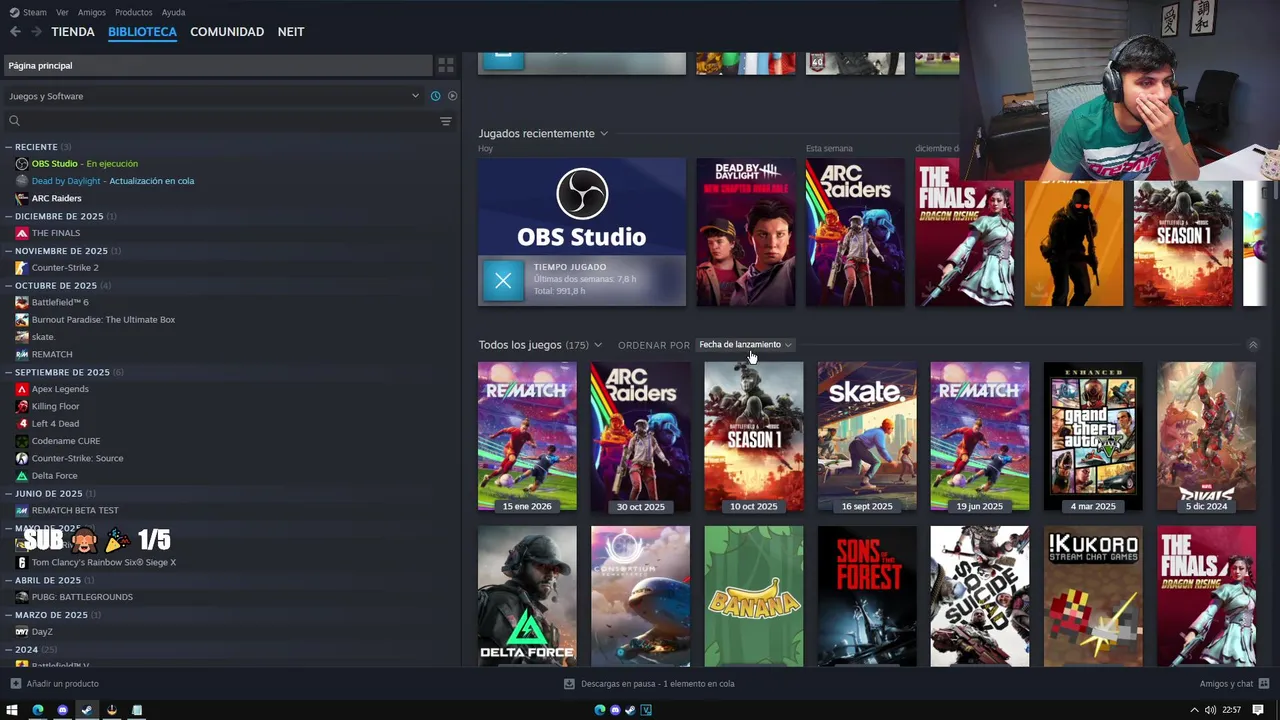Open Banana game cover

[753, 596]
